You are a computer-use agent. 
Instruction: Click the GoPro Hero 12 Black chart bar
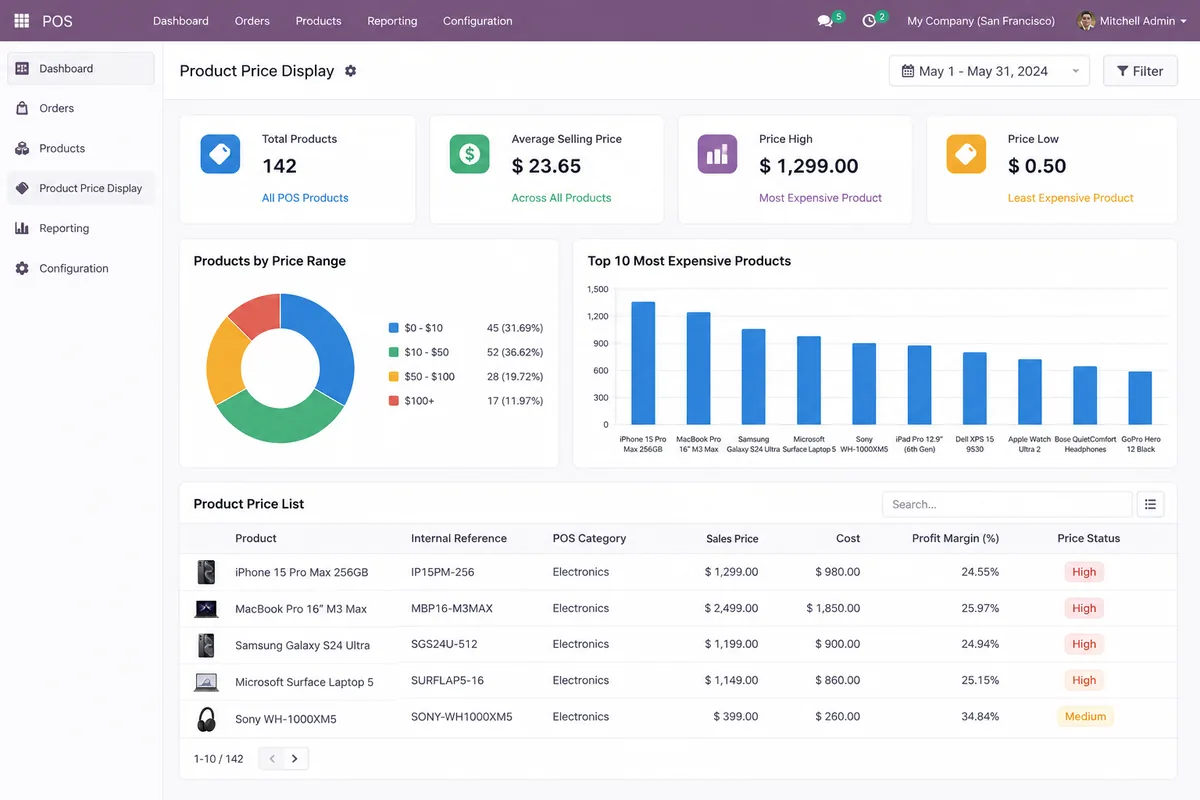1140,398
